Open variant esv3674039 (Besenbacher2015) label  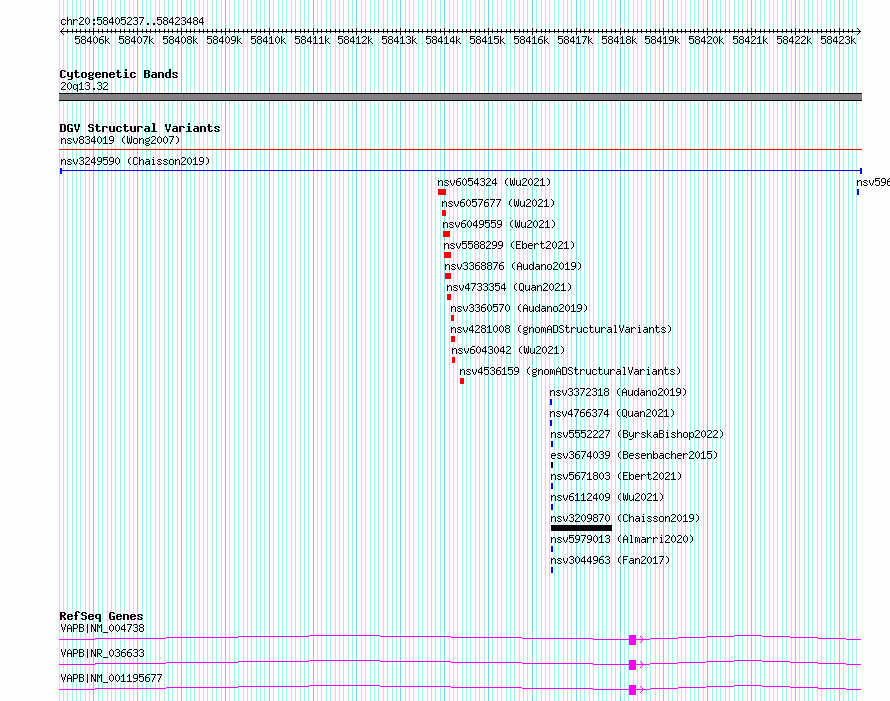[634, 455]
